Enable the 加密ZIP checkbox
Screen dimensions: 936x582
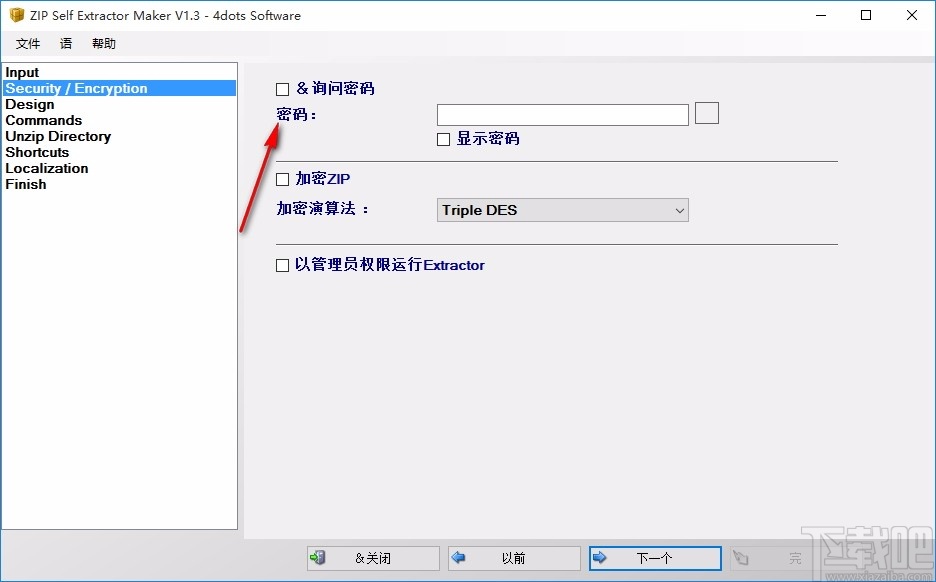click(x=282, y=178)
